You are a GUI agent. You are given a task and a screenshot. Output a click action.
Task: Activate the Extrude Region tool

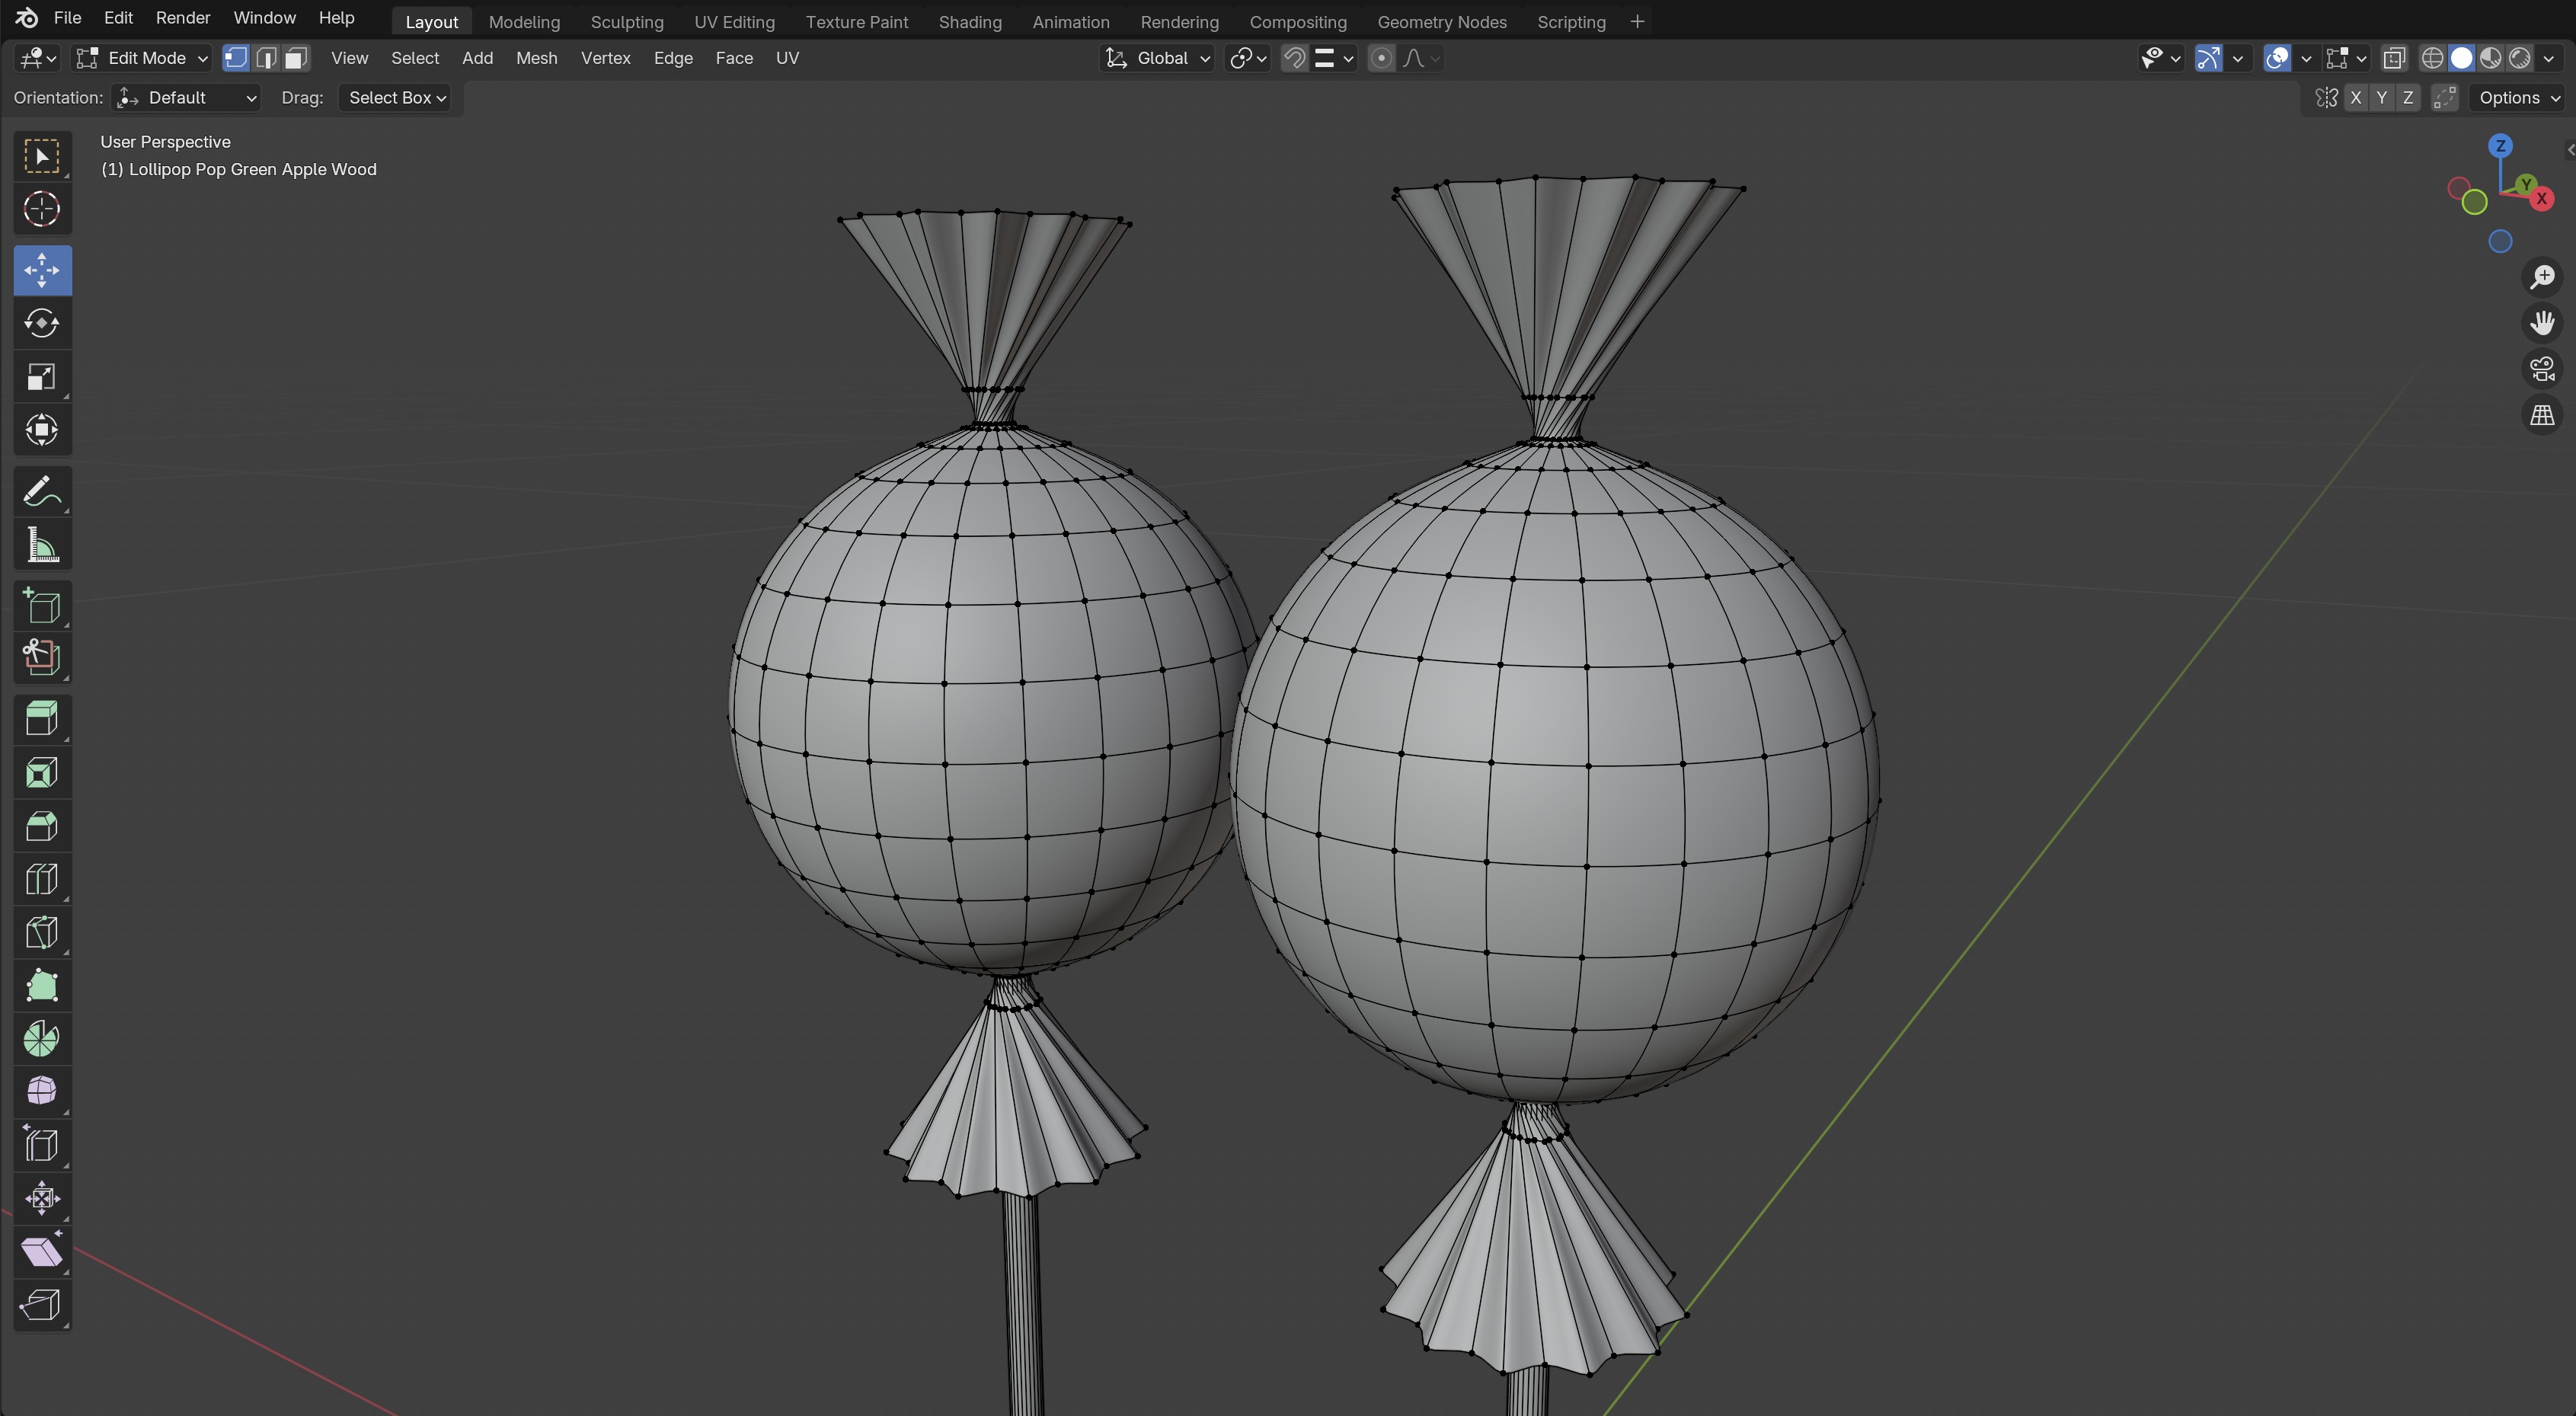(42, 720)
